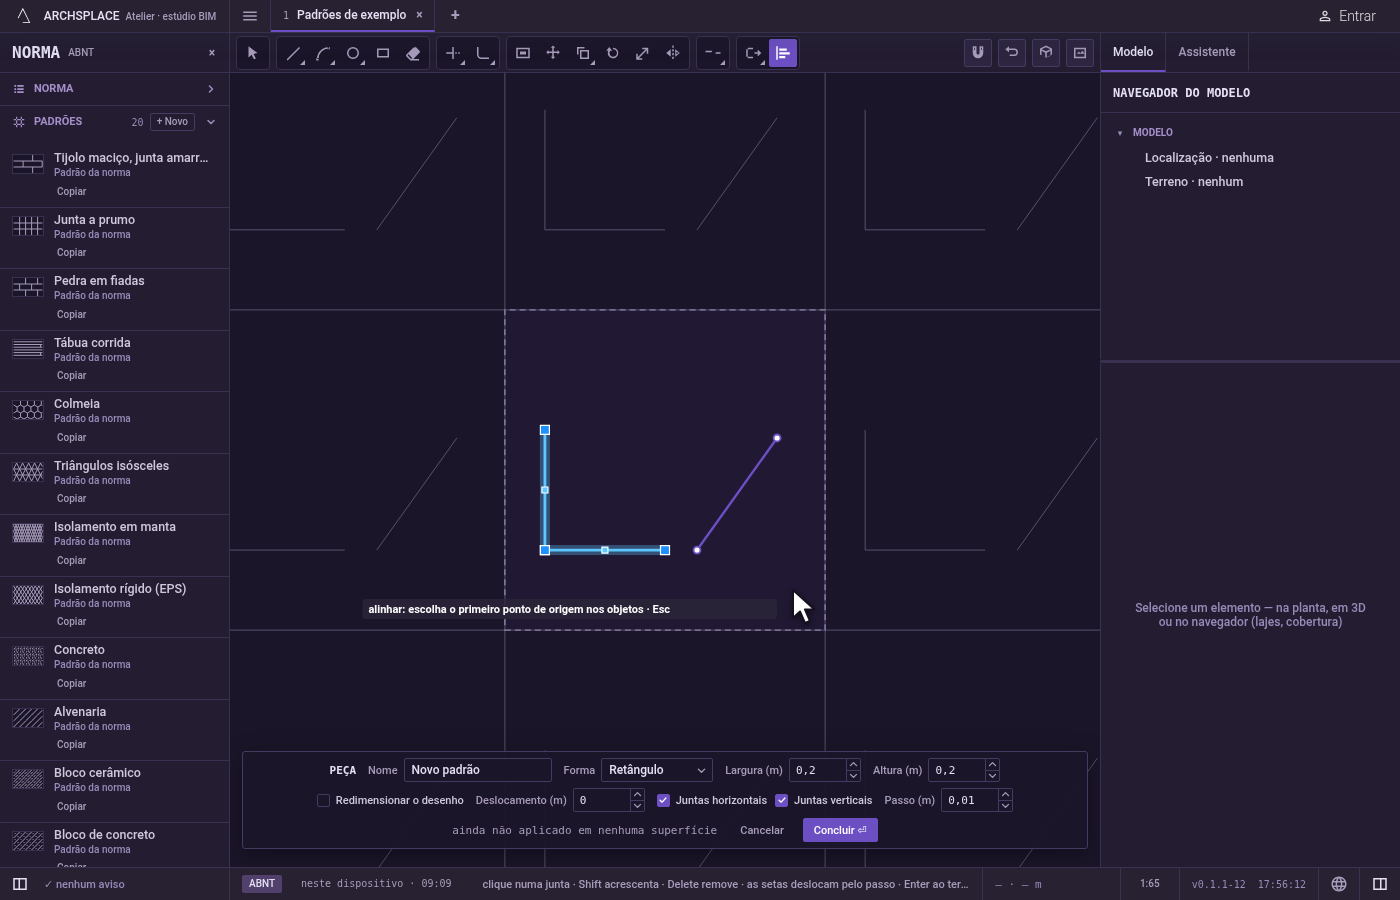Select the eraser tool
Image resolution: width=1400 pixels, height=900 pixels.
click(x=413, y=53)
